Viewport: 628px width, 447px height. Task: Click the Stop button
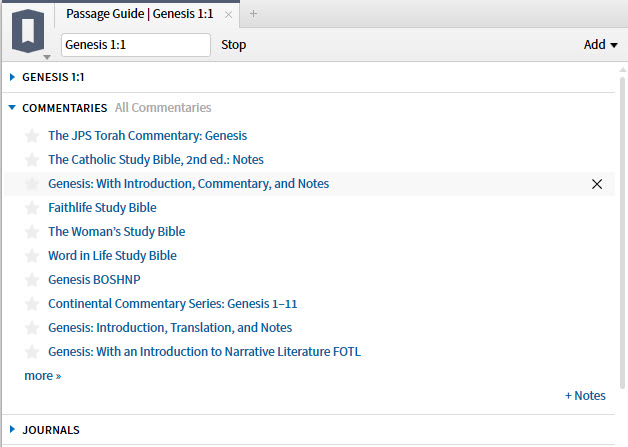233,45
